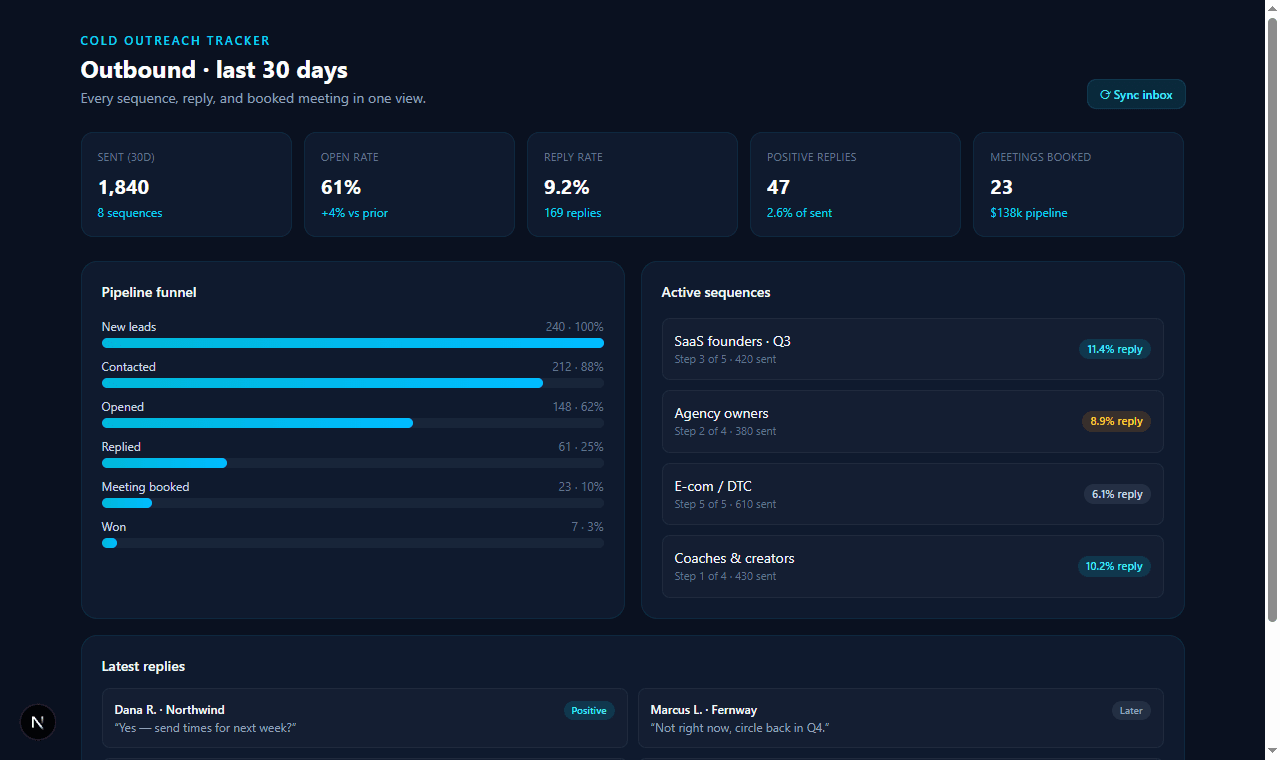This screenshot has width=1280, height=760.
Task: Click the Later tag on Marcus's reply
Action: [x=1131, y=711]
